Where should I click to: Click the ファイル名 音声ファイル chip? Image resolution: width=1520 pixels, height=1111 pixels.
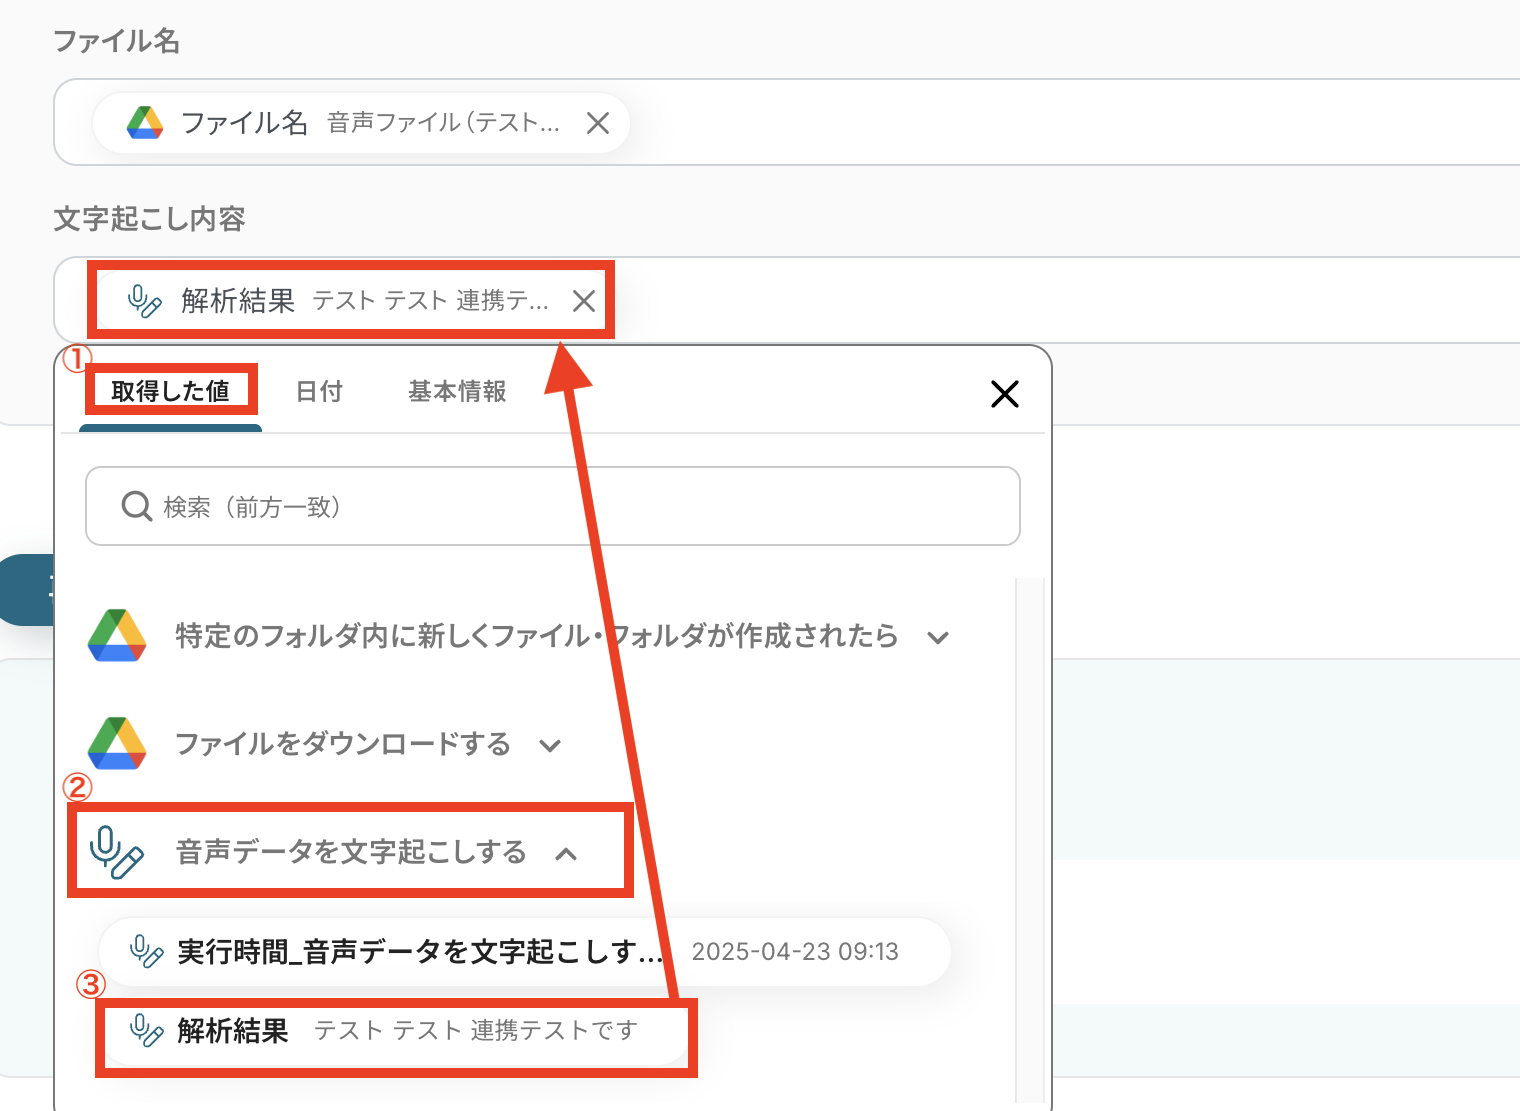(361, 123)
